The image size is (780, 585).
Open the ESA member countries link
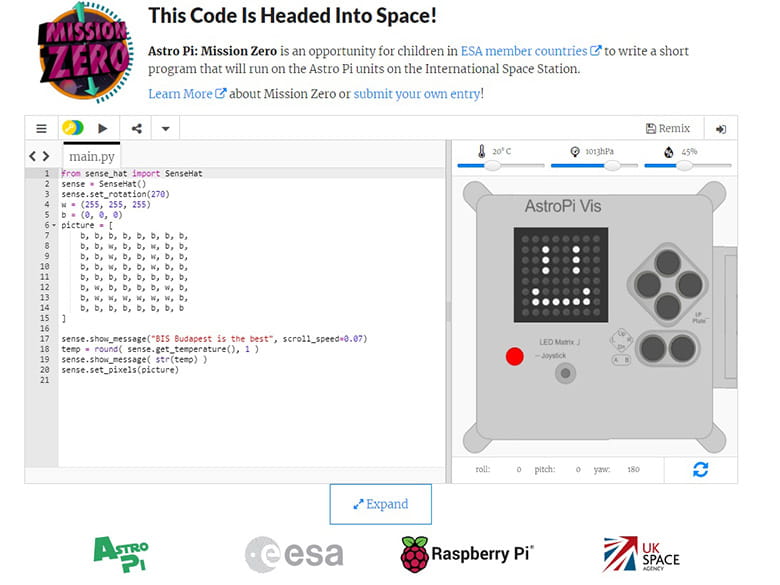point(531,51)
